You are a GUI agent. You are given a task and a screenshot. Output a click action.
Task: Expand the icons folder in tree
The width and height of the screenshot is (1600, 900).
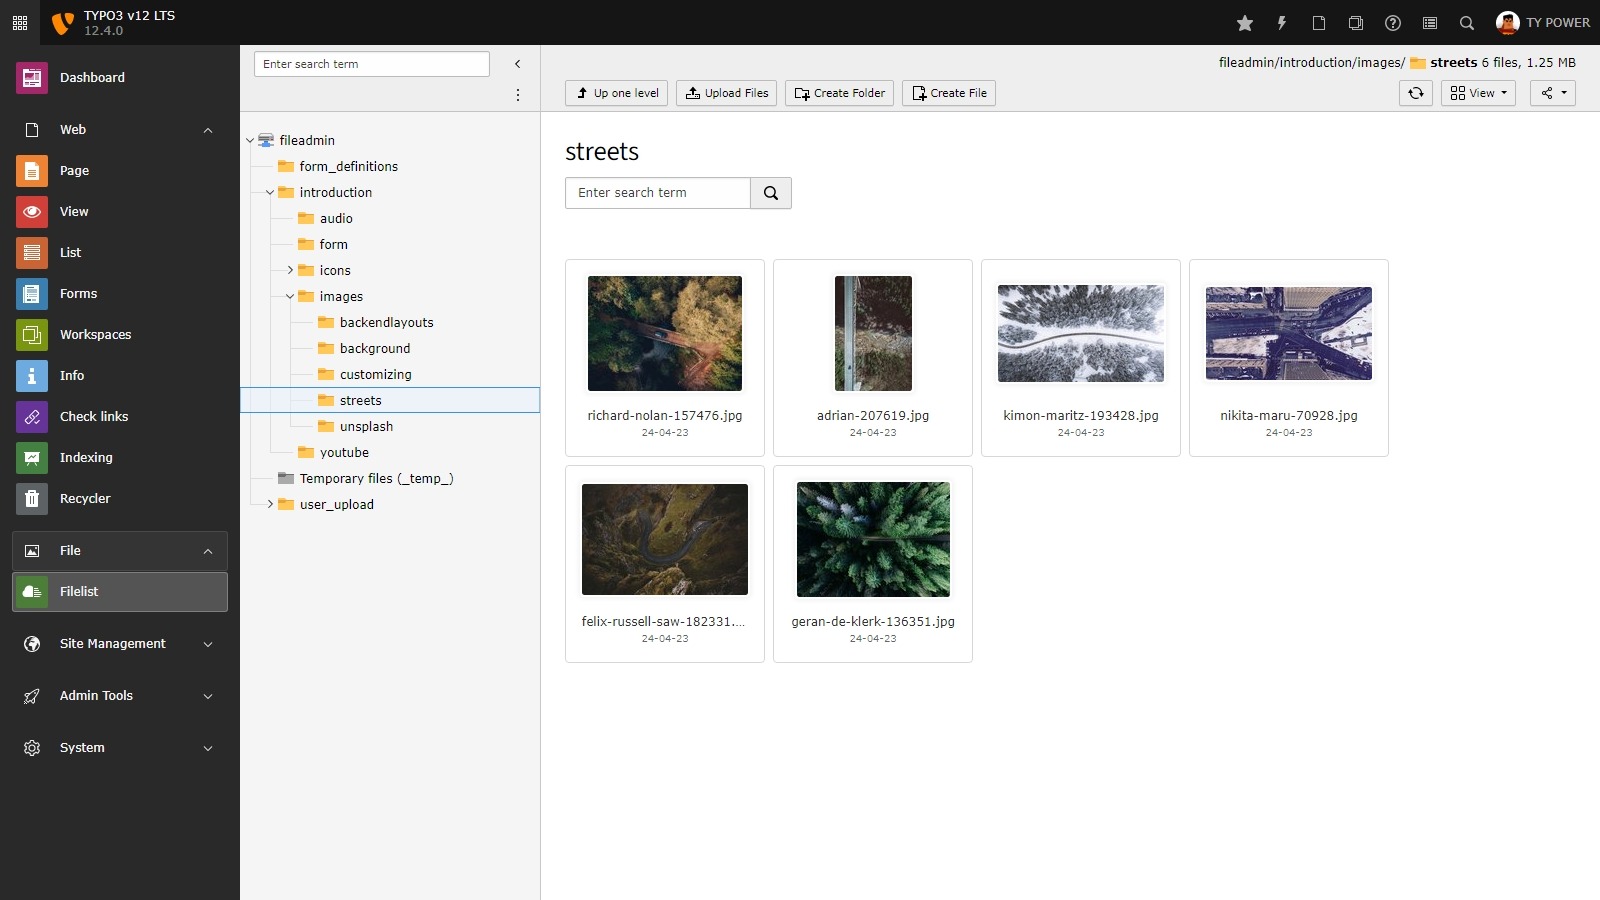click(290, 270)
